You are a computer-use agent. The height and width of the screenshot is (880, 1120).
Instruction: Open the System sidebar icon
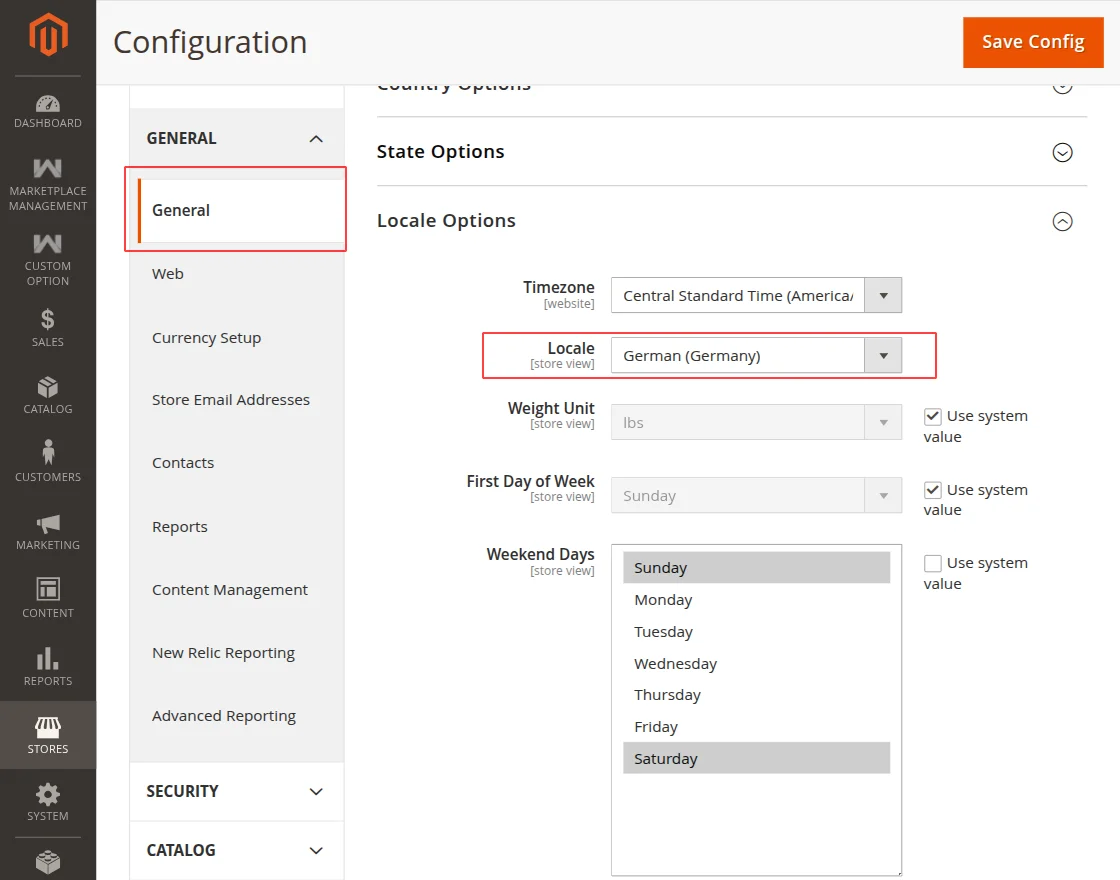tap(47, 800)
